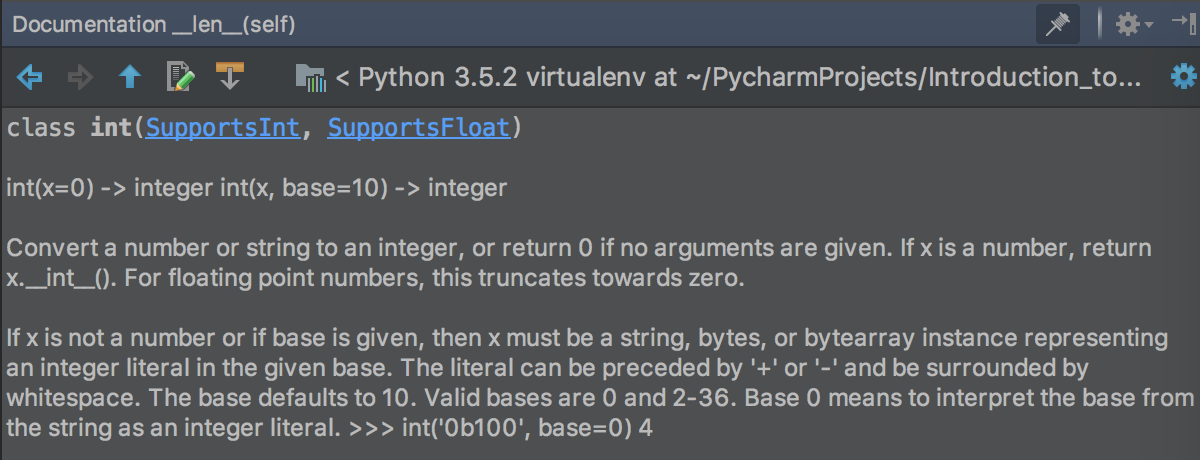This screenshot has width=1200, height=460.
Task: Open the grey gear dropdown in title bar
Action: (x=1127, y=24)
